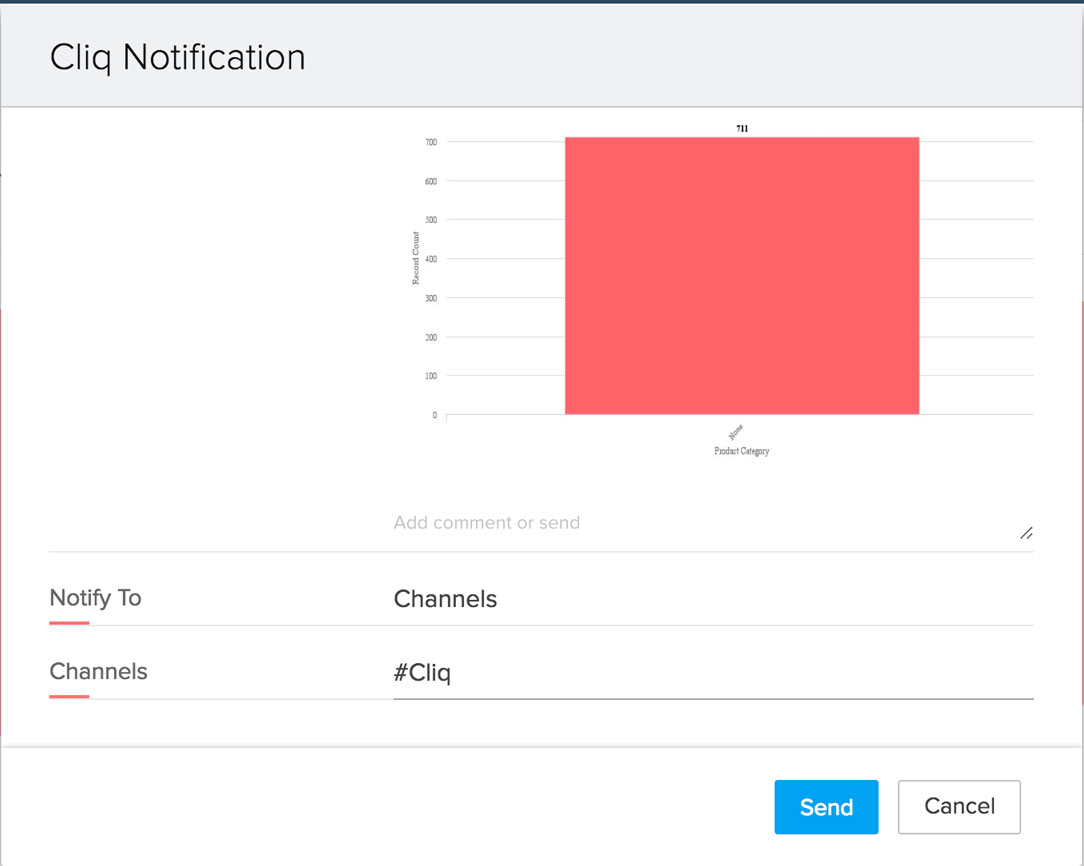Click the 600 y-axis tick label
This screenshot has height=866, width=1084.
pyautogui.click(x=431, y=181)
